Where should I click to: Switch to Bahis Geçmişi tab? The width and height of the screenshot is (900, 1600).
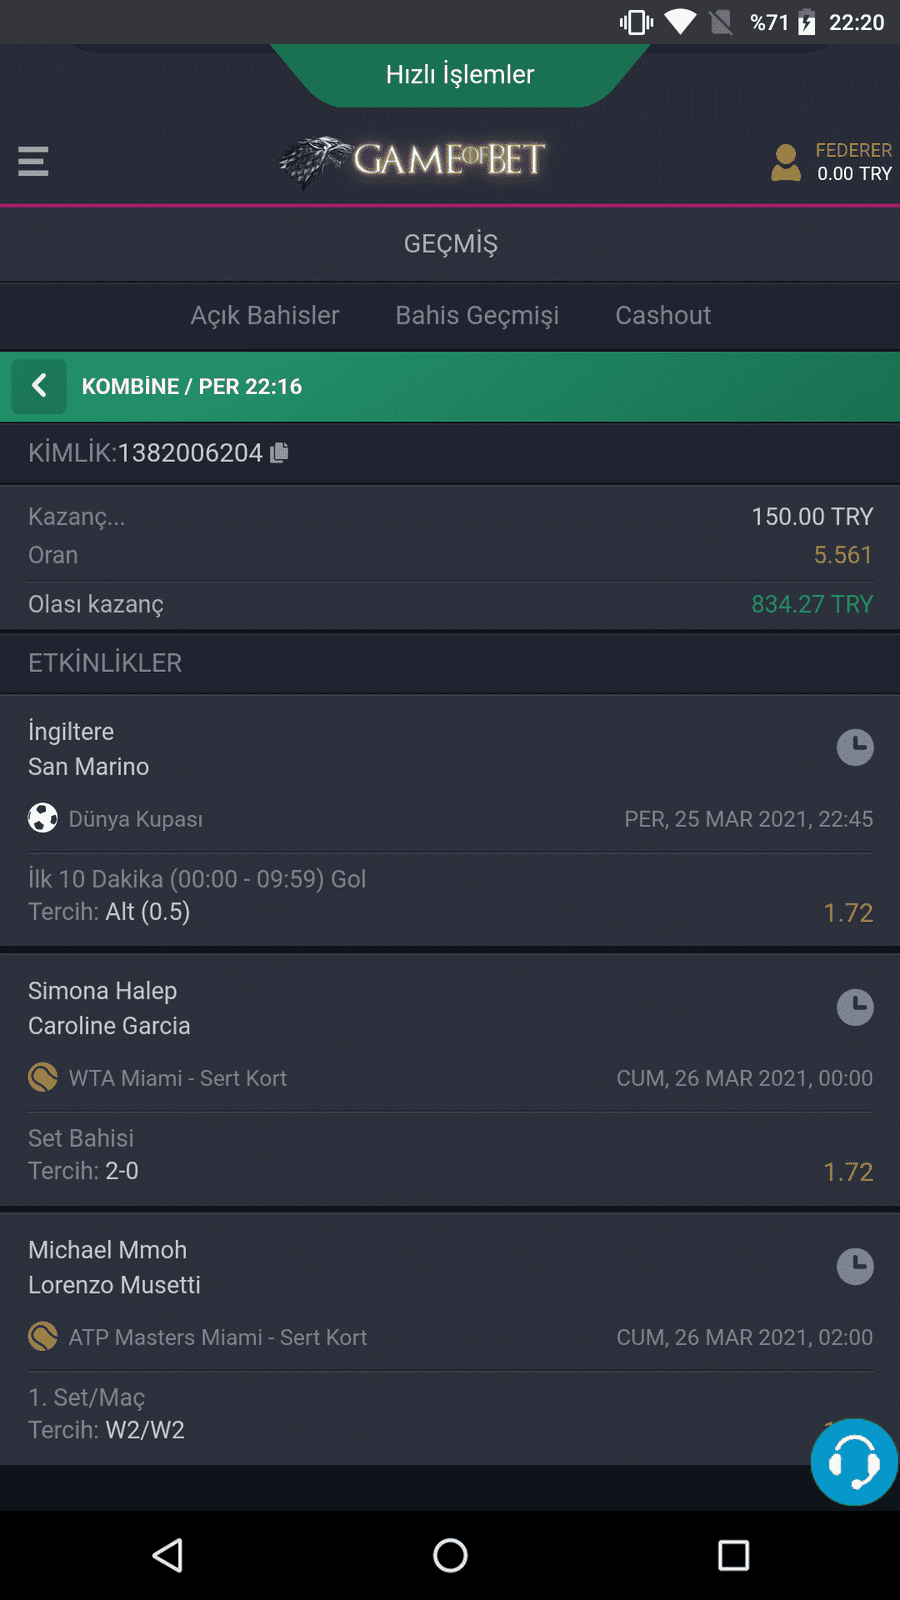coord(477,315)
